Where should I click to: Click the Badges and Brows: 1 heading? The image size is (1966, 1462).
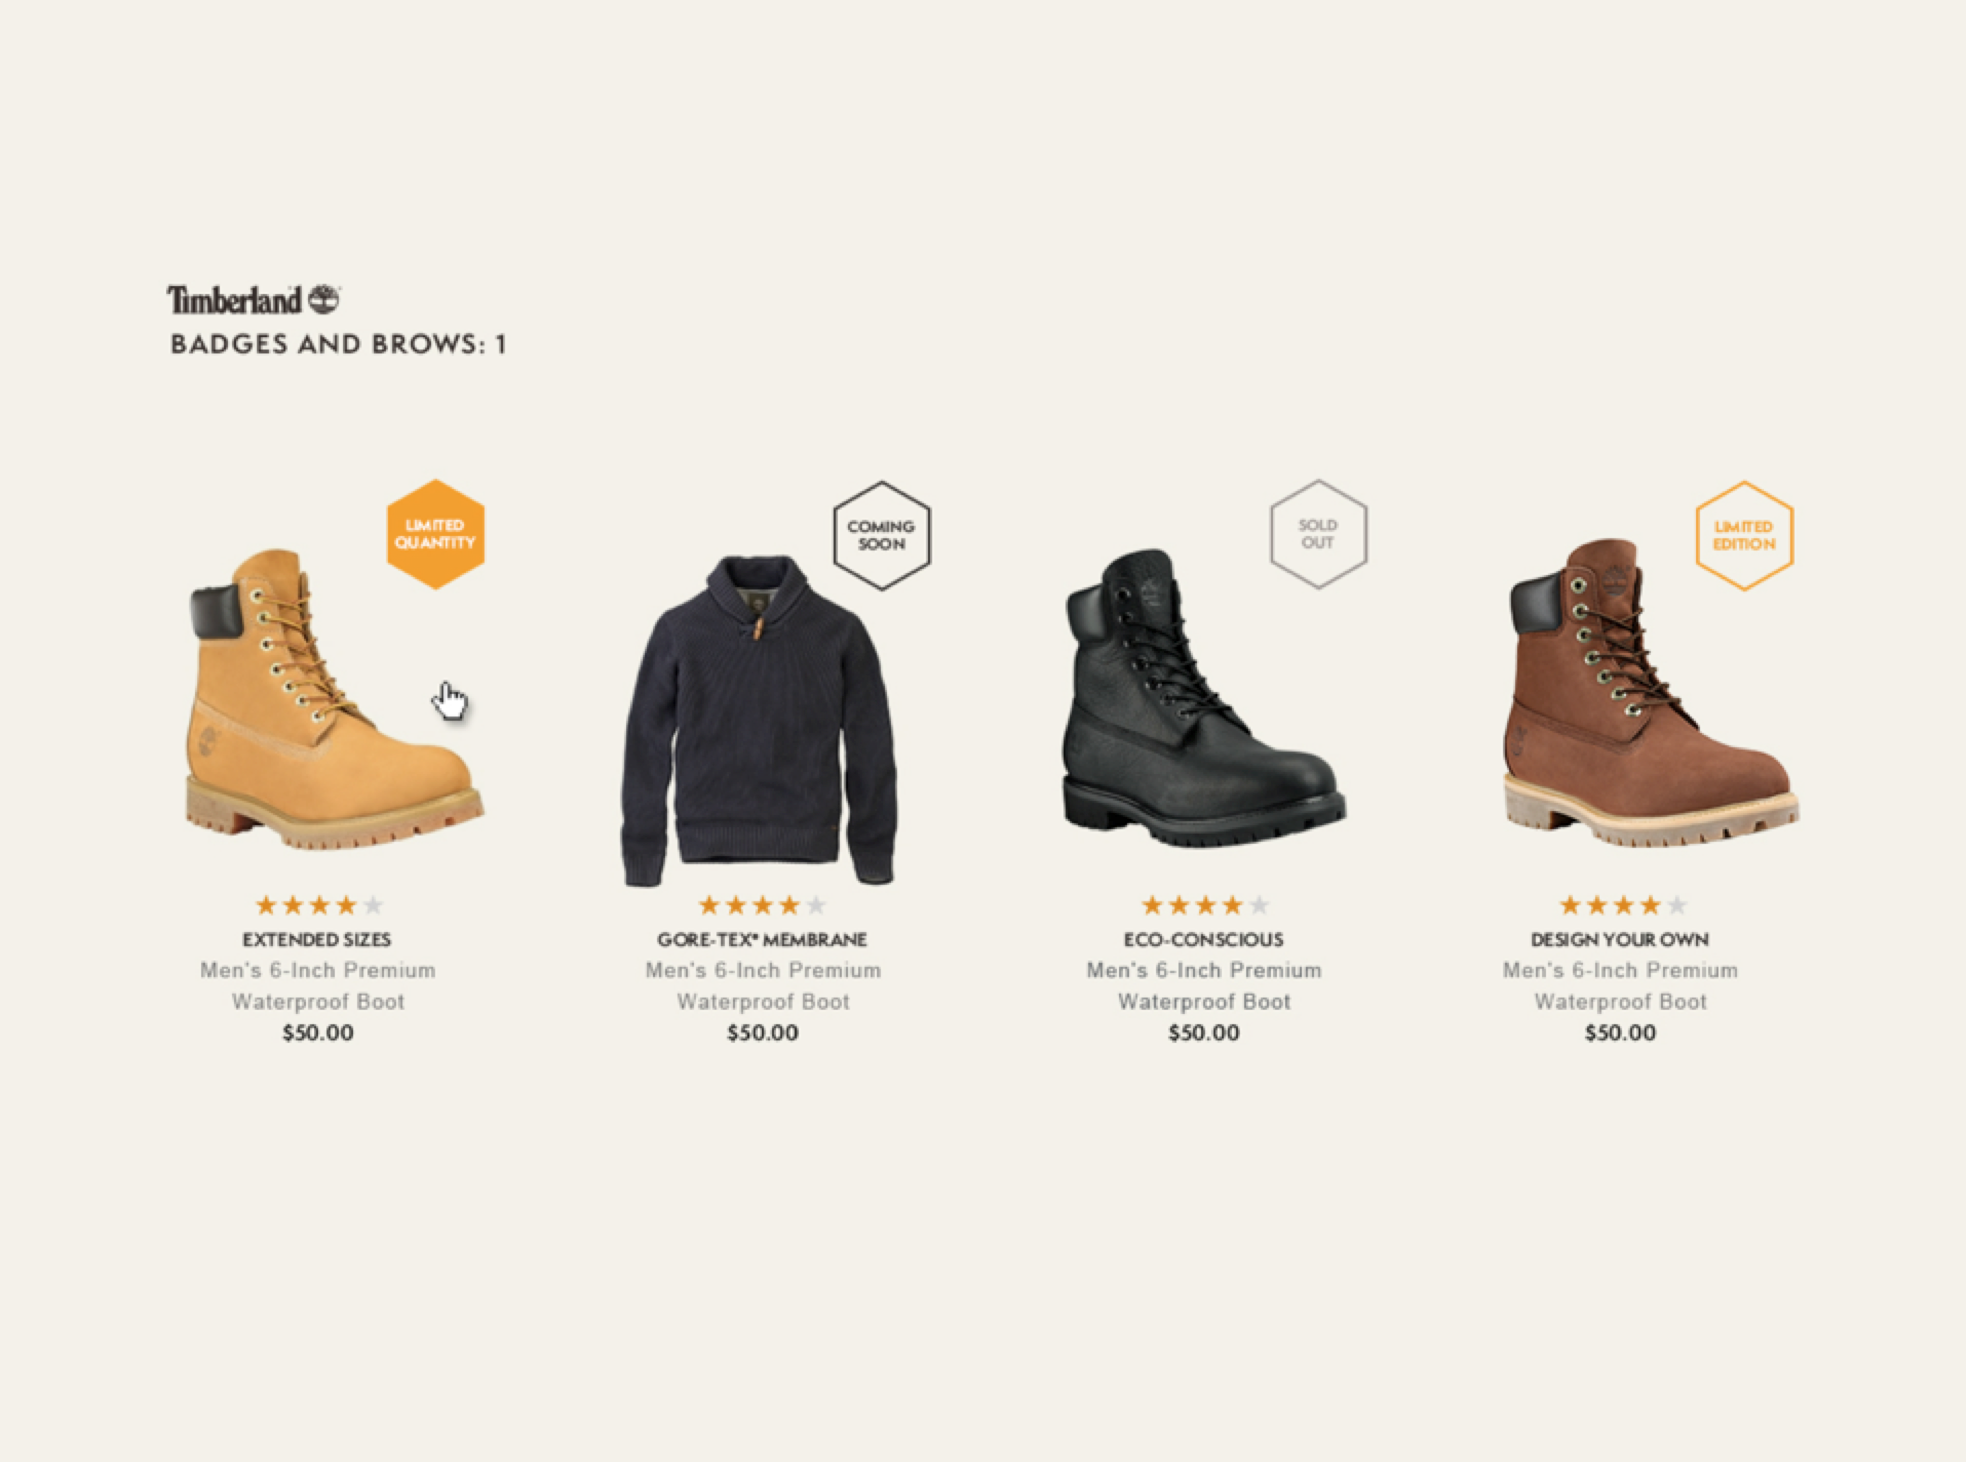click(338, 344)
